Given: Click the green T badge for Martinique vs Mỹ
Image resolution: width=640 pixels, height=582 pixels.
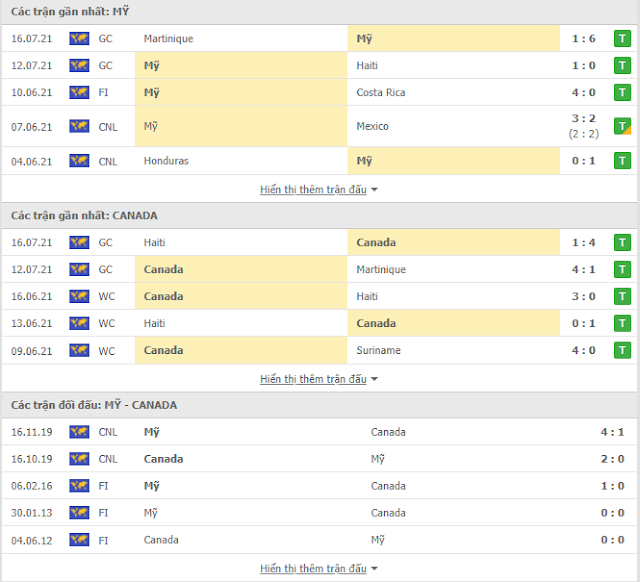Looking at the screenshot, I should (x=622, y=39).
